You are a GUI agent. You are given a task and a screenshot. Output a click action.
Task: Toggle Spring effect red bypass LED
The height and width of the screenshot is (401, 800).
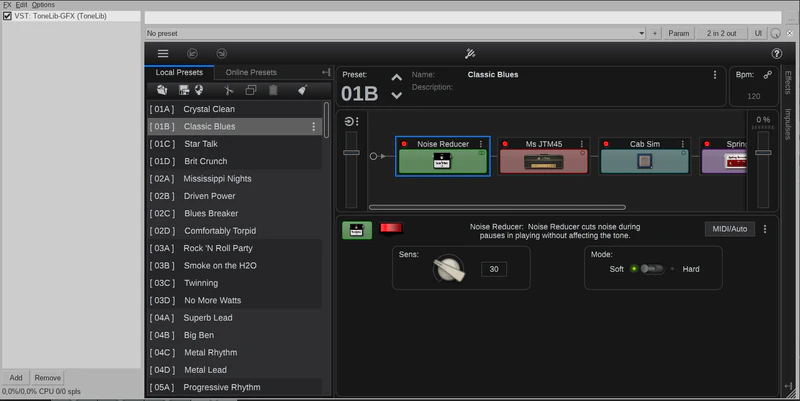point(707,144)
